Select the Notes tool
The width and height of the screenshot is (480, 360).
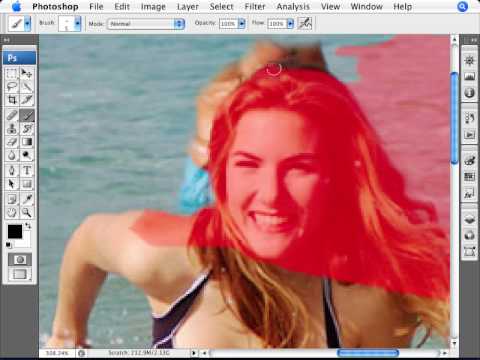[x=12, y=199]
